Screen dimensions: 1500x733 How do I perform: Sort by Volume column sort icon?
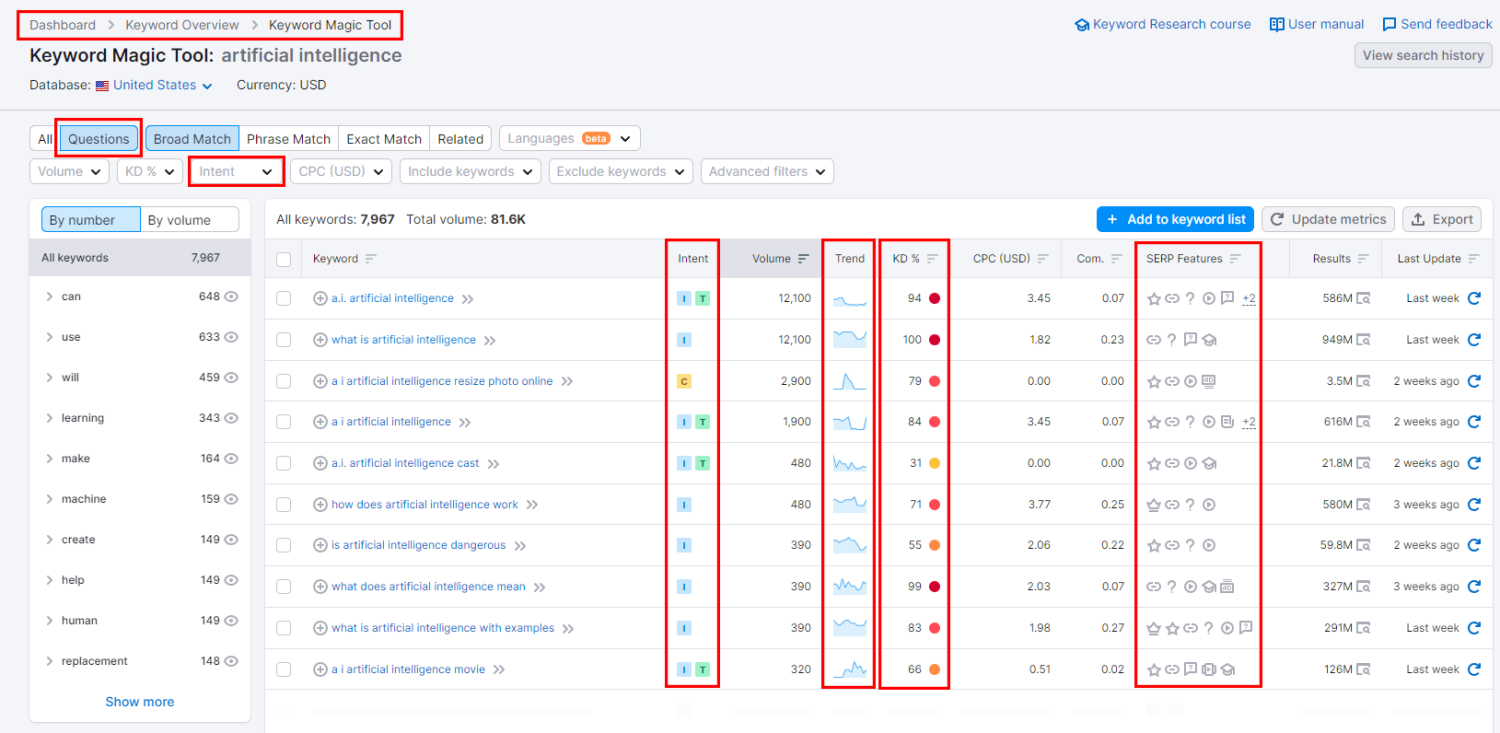(x=803, y=259)
